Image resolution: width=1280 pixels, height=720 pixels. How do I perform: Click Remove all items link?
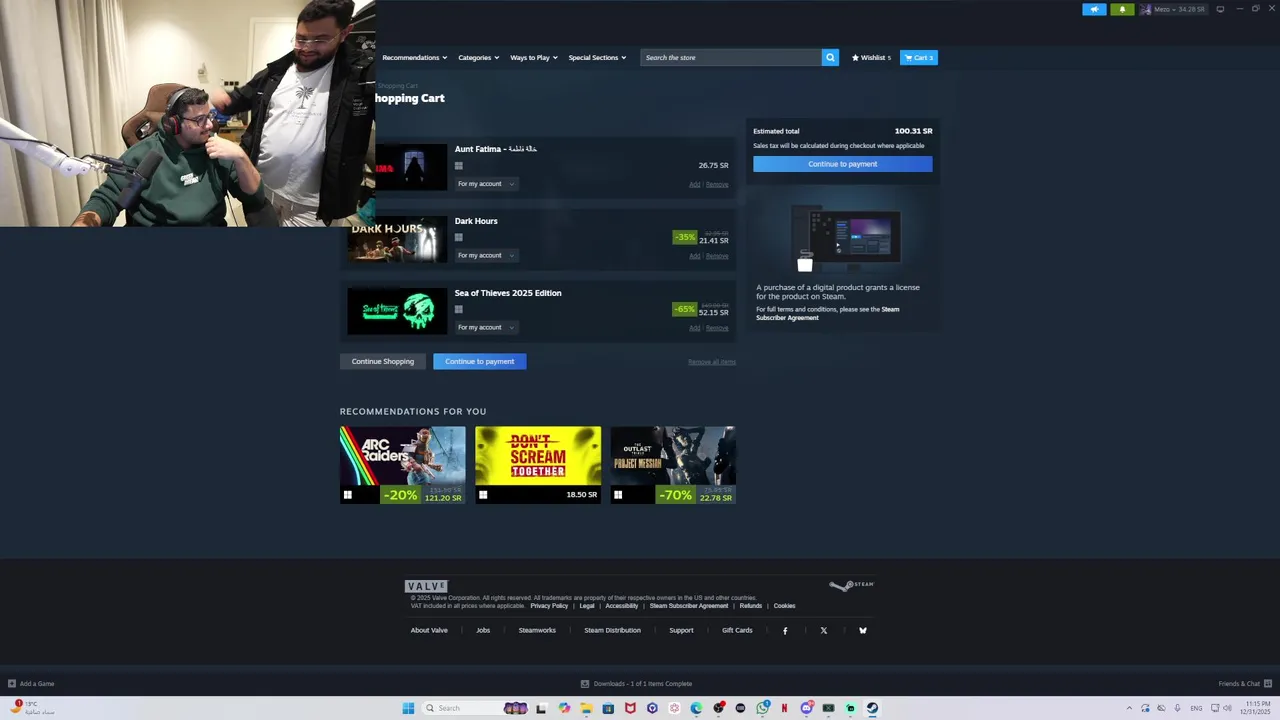[x=712, y=362]
